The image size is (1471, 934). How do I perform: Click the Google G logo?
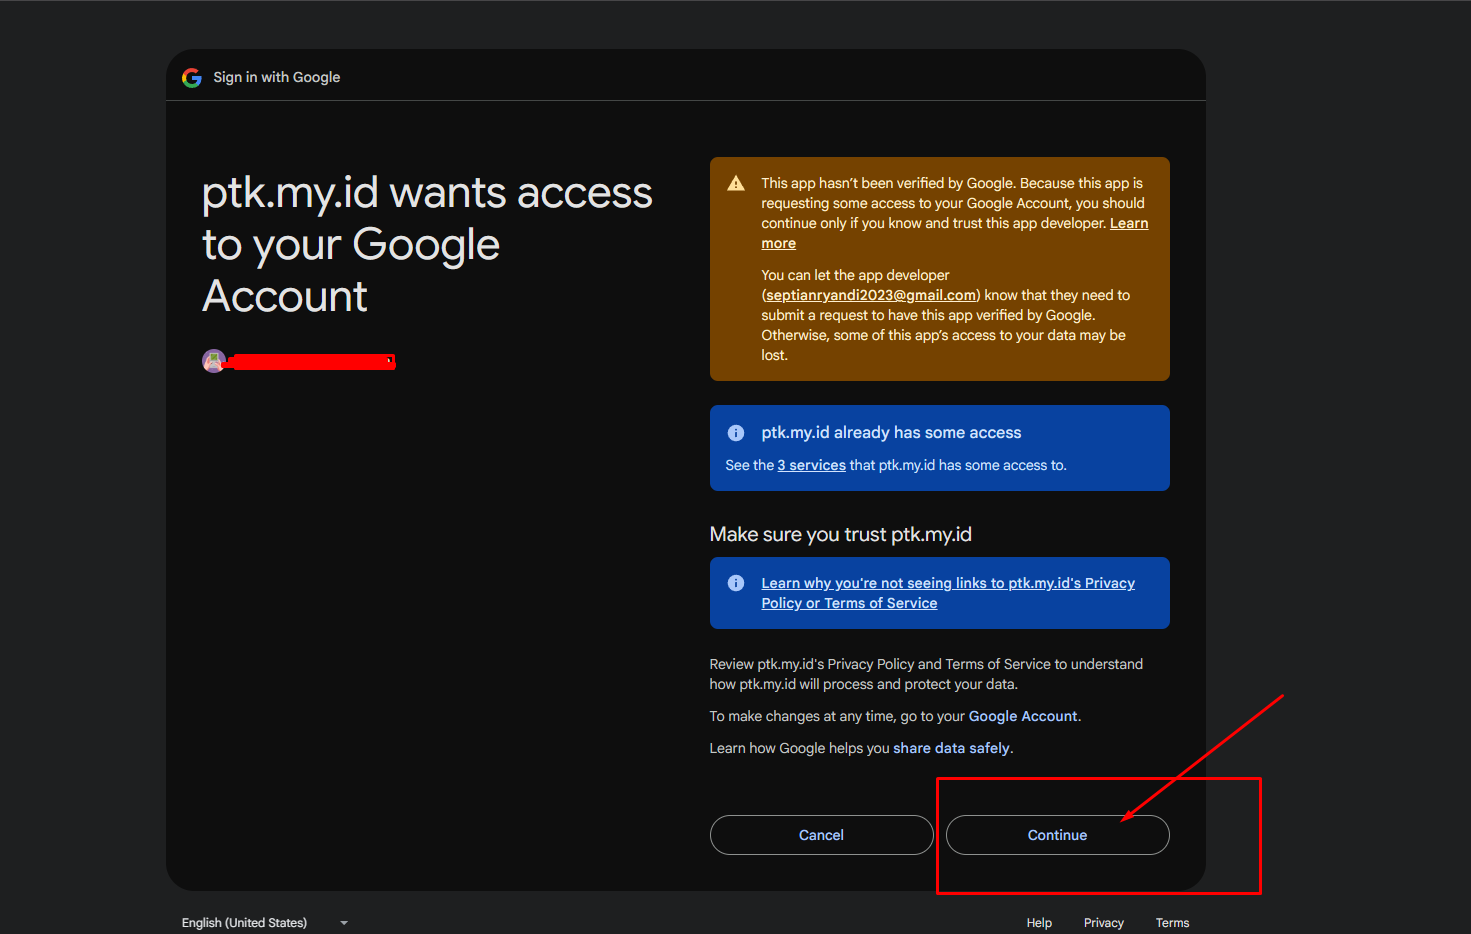point(192,77)
